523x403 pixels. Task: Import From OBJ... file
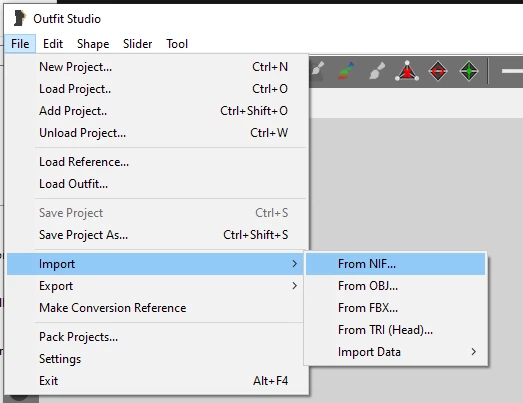point(396,286)
